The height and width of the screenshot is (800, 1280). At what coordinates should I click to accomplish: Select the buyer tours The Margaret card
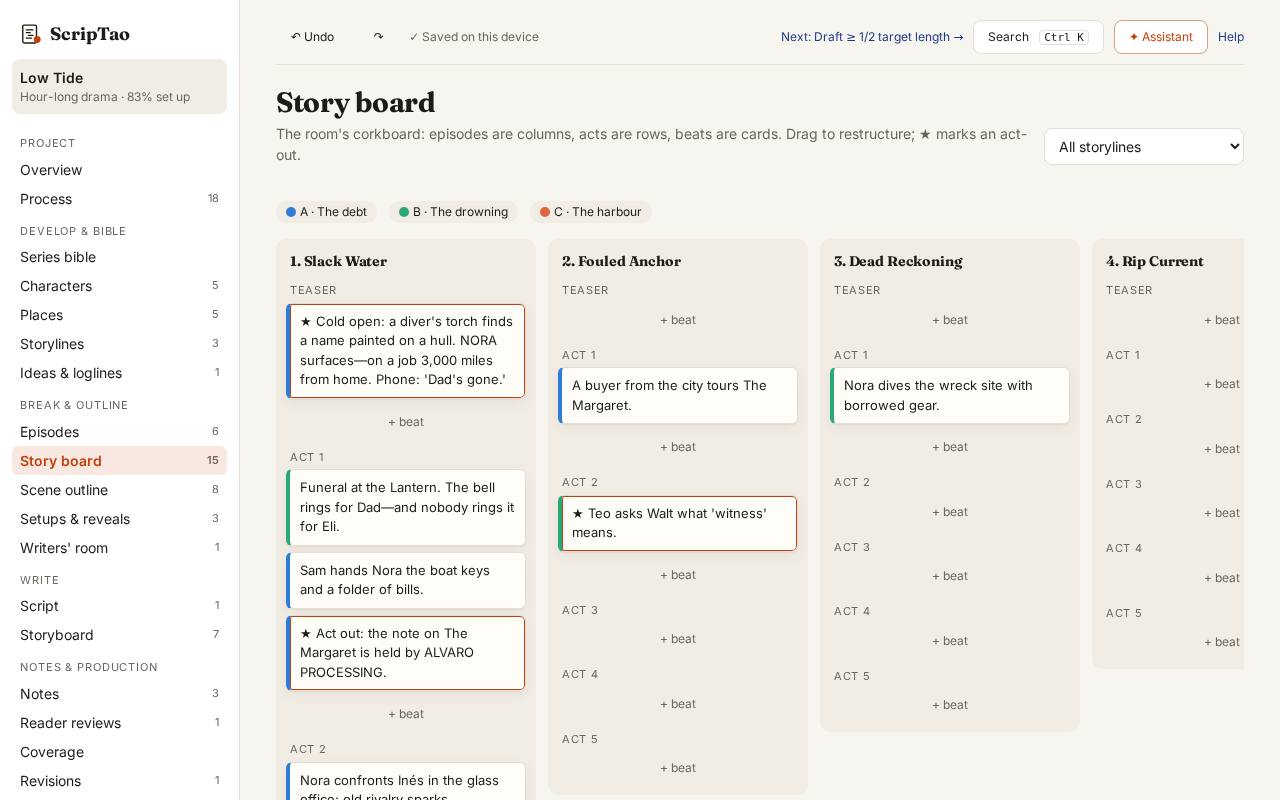coord(678,395)
